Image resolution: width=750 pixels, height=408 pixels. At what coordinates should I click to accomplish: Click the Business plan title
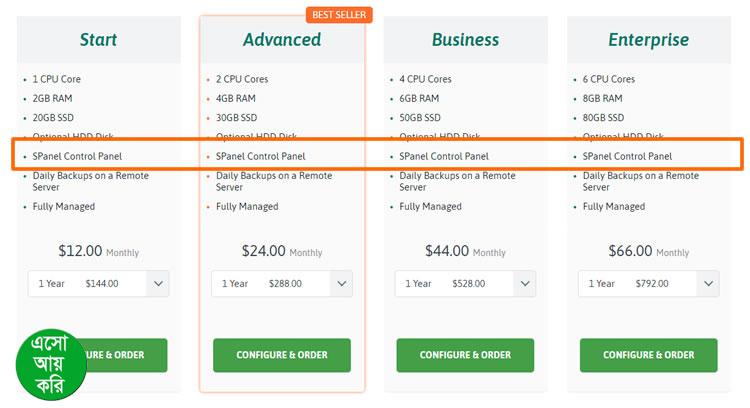[465, 40]
